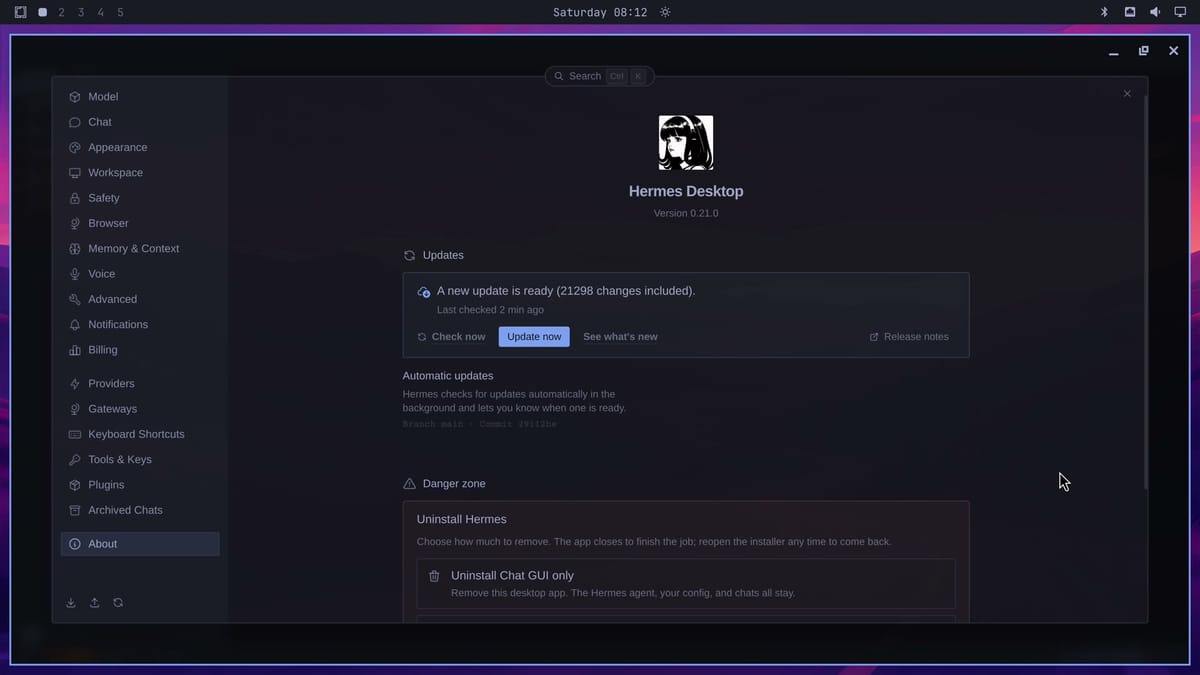This screenshot has height=675, width=1200.
Task: Choose Uninstall Chat GUI only
Action: coord(686,584)
